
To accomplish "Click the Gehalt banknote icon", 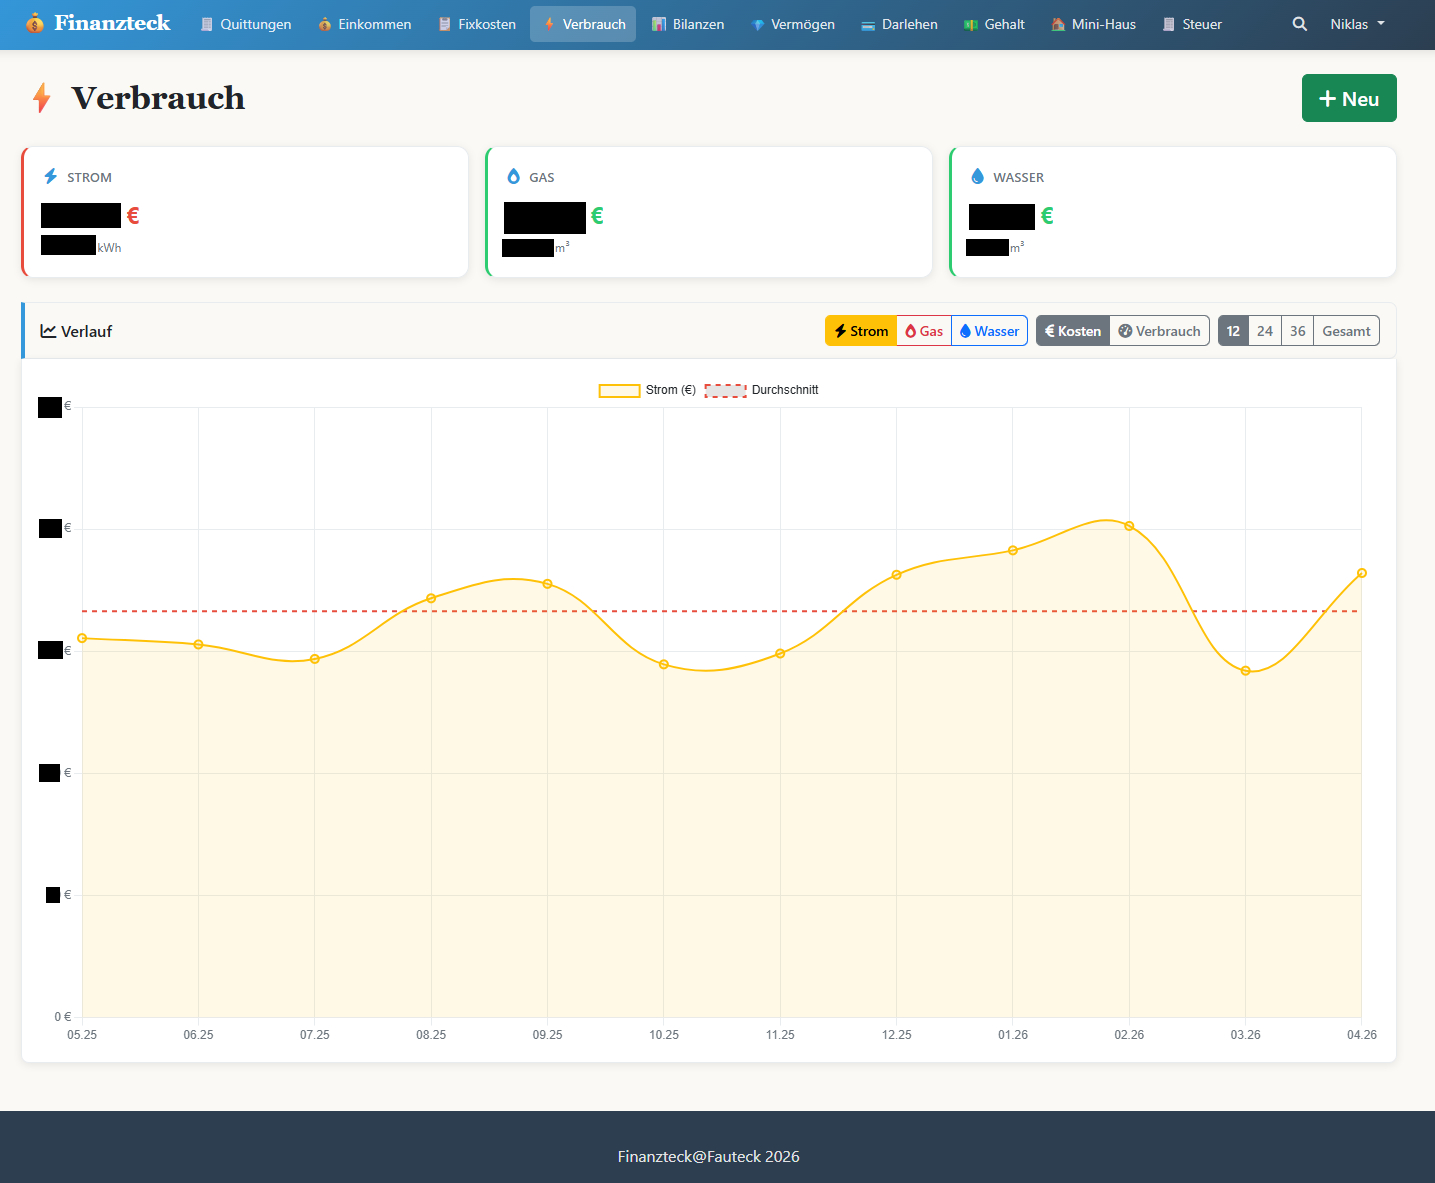I will tap(971, 25).
